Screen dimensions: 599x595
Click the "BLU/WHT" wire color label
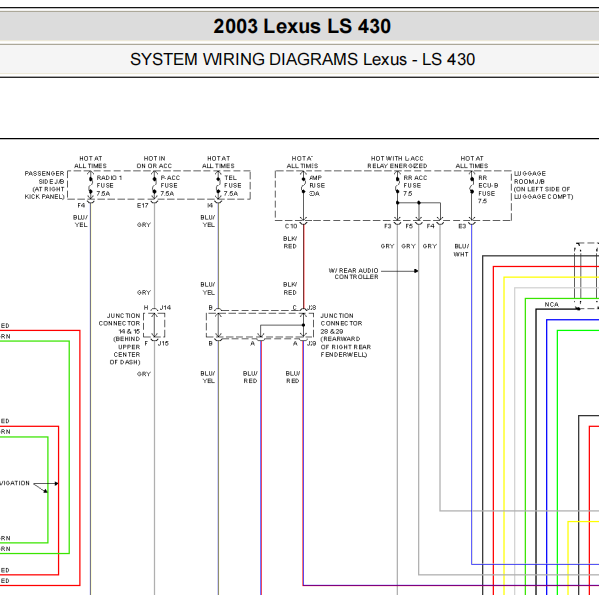coord(461,250)
